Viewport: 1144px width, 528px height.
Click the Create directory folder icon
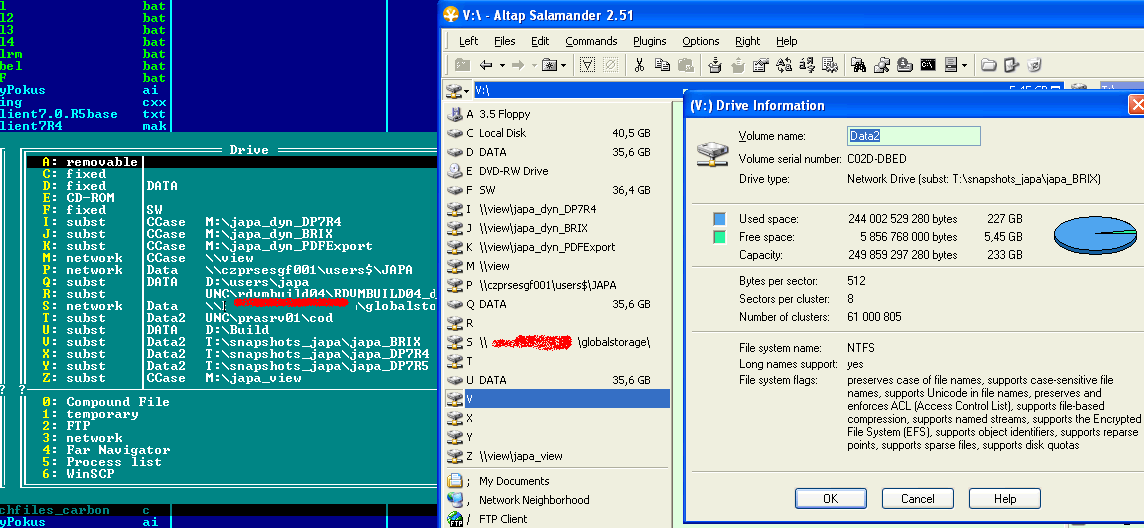(x=989, y=65)
